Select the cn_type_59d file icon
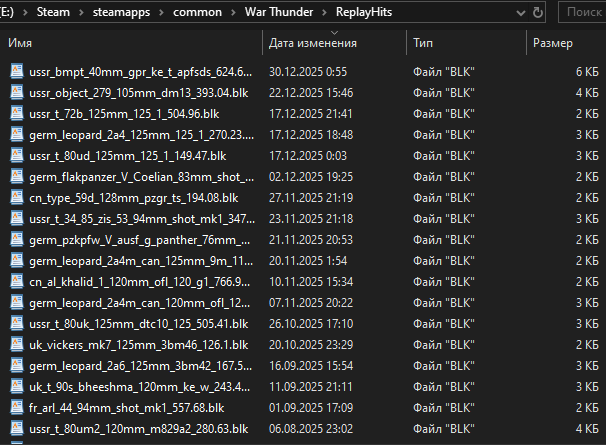606x445 pixels. pos(17,197)
